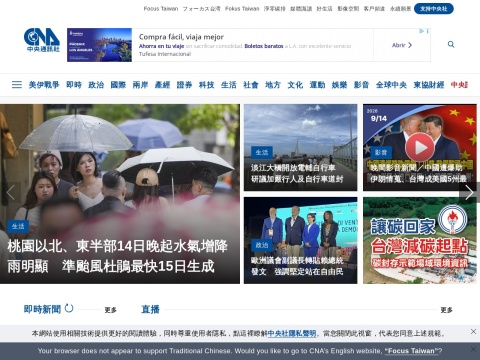
Task: Go to the 證券 menu
Action: tap(184, 85)
